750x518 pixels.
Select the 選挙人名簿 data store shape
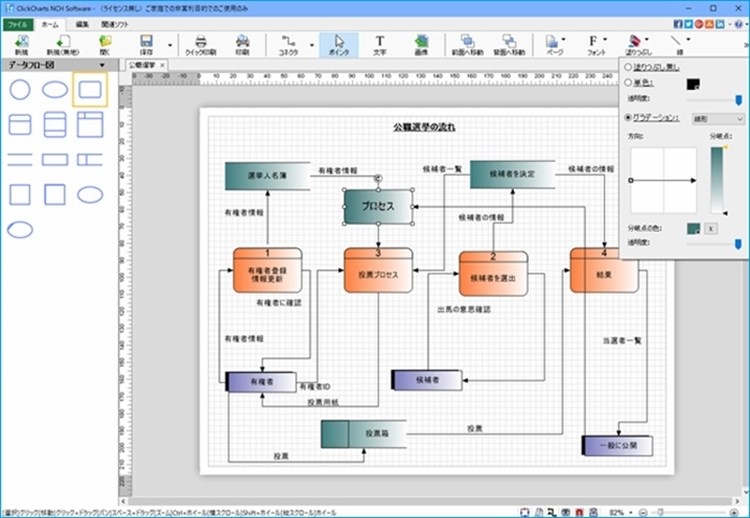click(267, 176)
